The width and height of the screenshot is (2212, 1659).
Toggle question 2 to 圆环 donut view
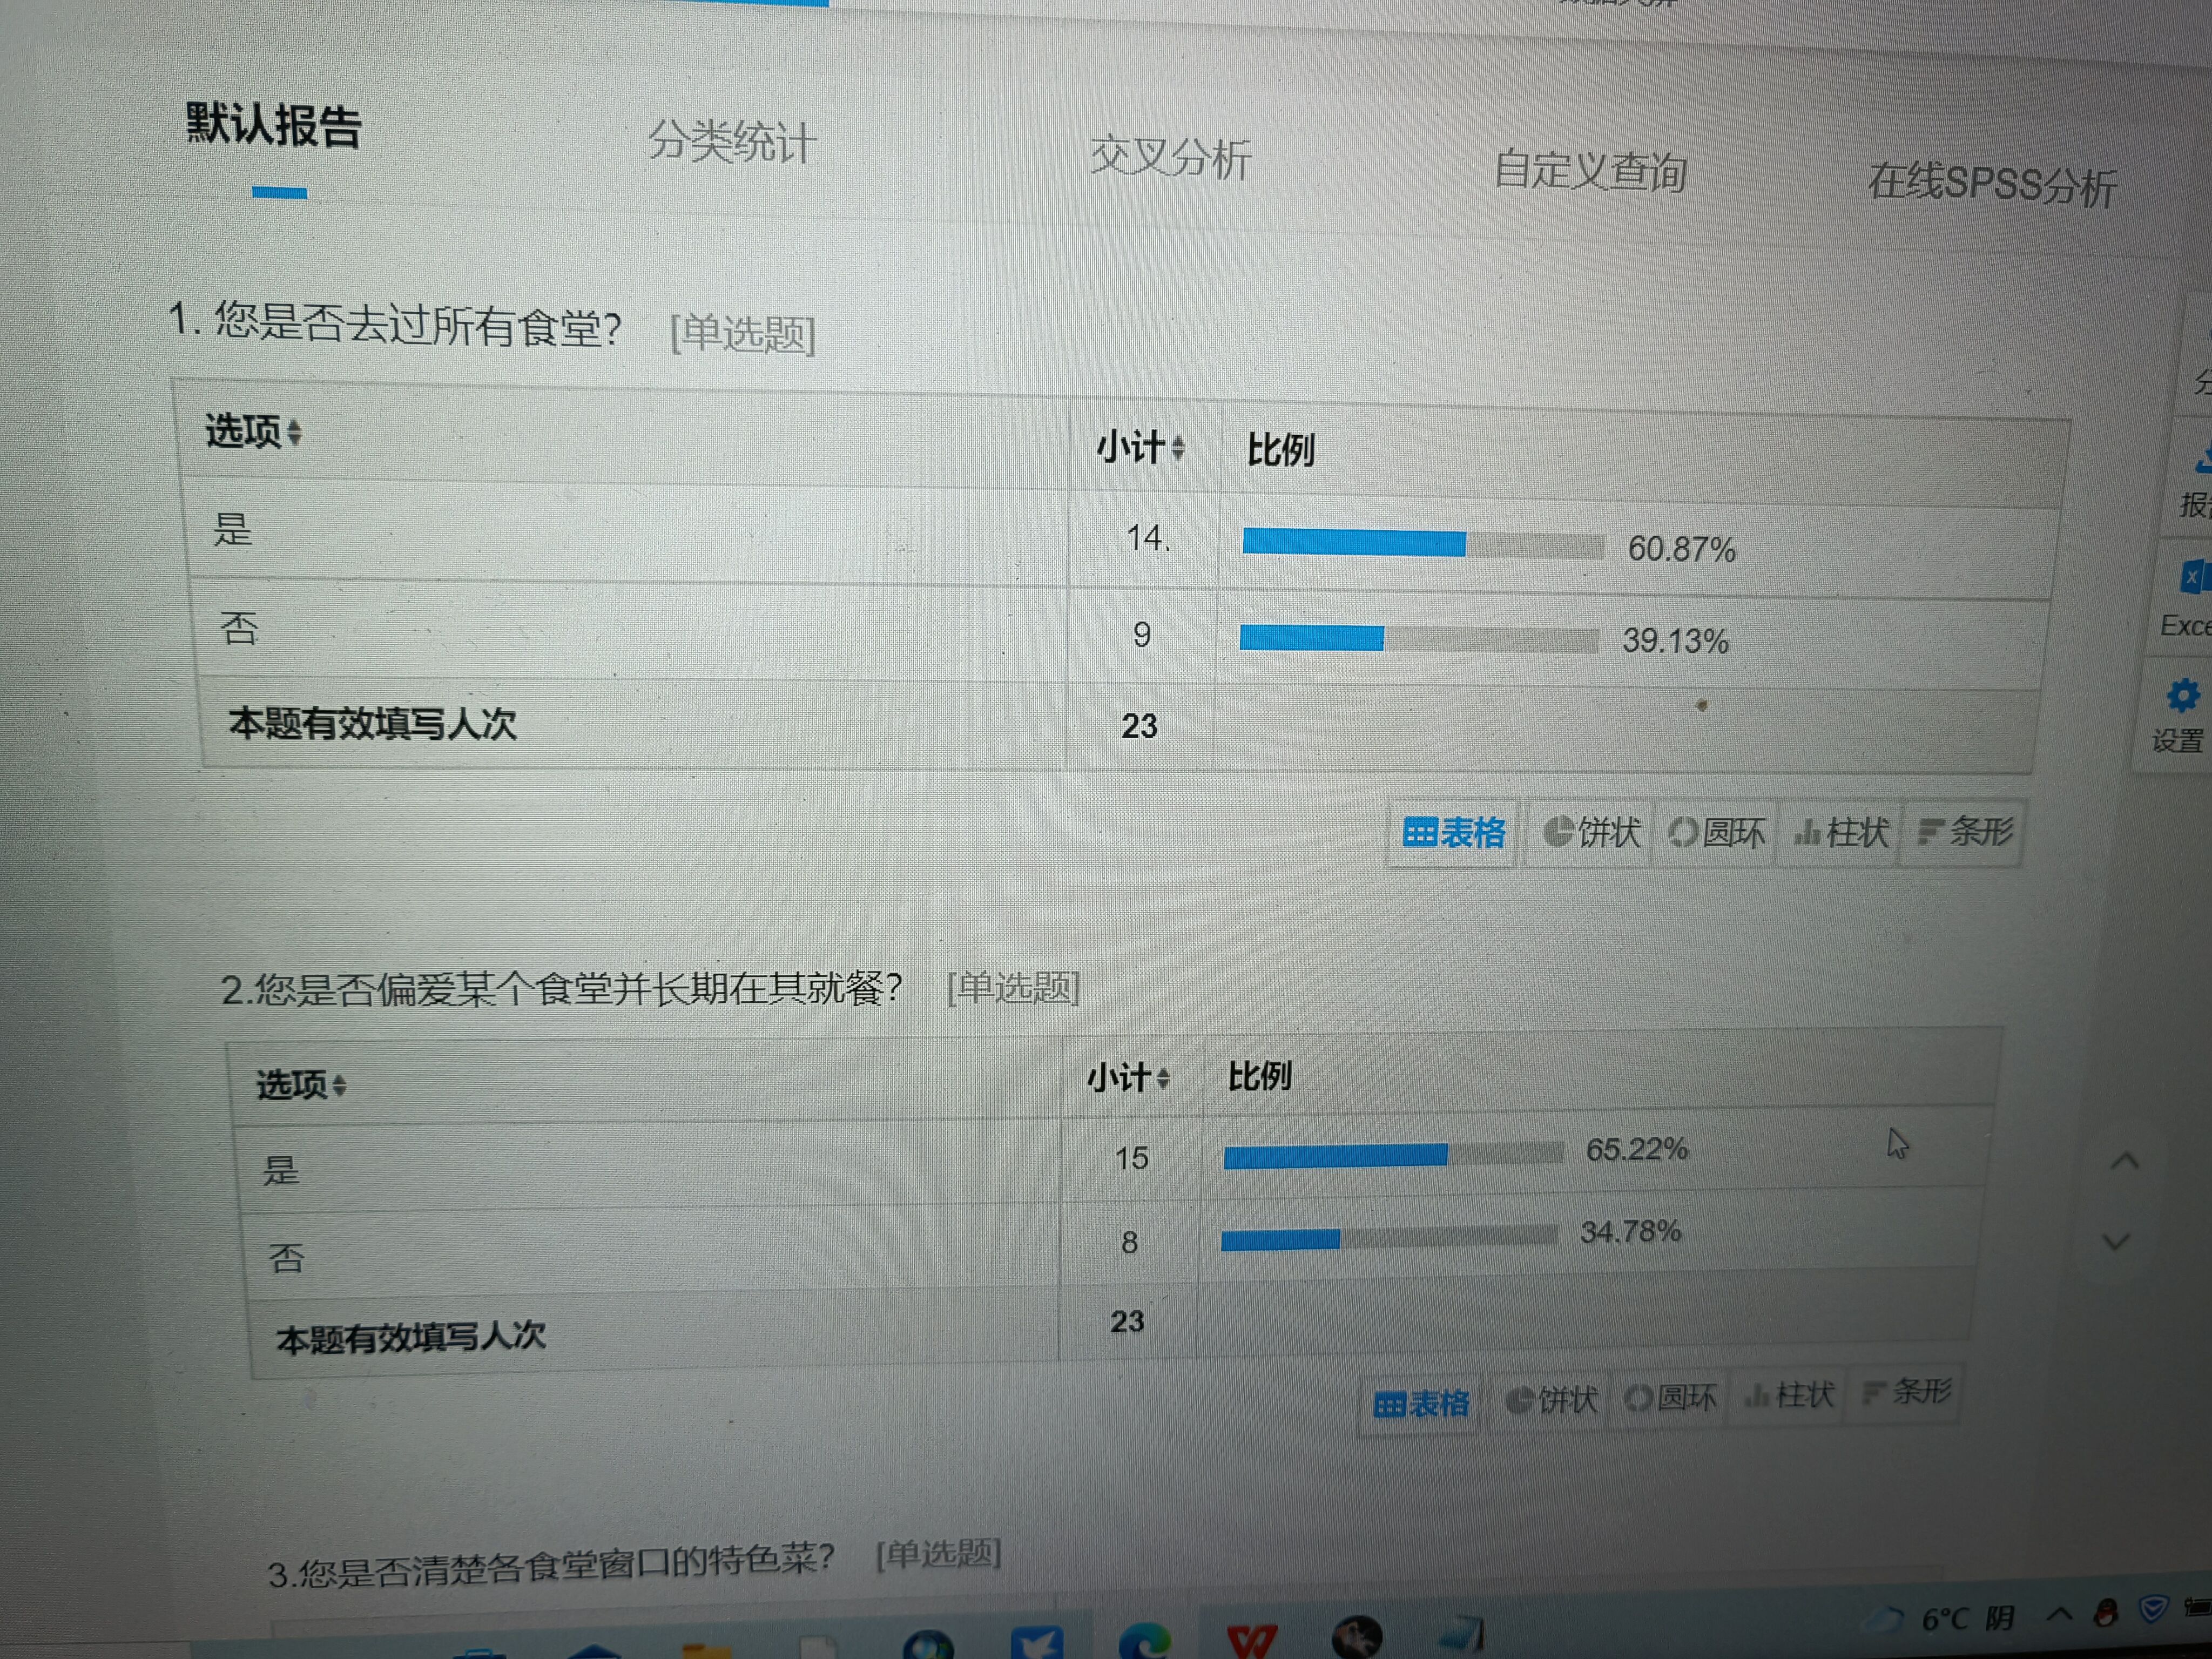pyautogui.click(x=1670, y=1398)
